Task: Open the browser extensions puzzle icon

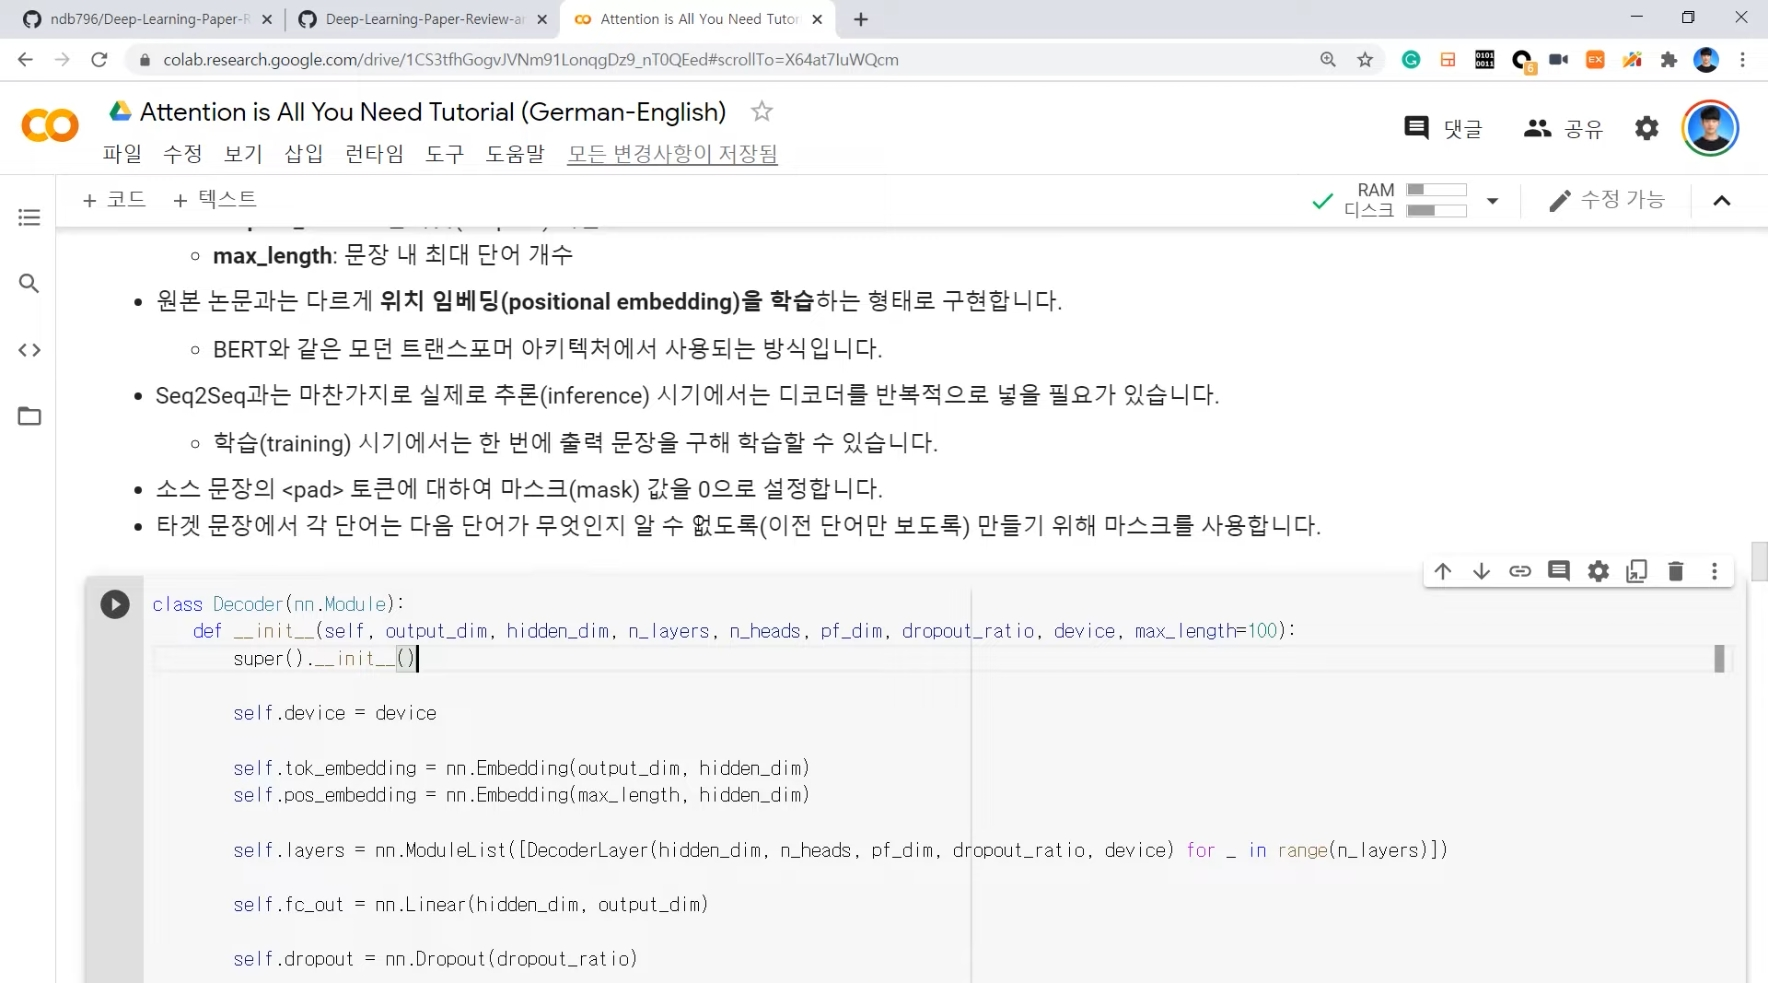Action: [1669, 60]
